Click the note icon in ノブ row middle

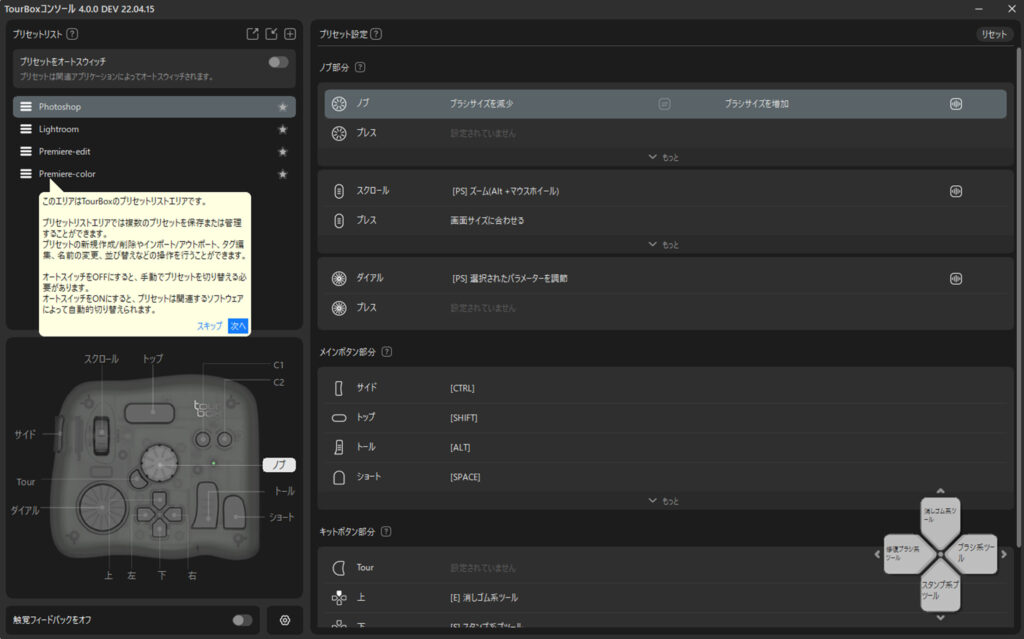(664, 104)
